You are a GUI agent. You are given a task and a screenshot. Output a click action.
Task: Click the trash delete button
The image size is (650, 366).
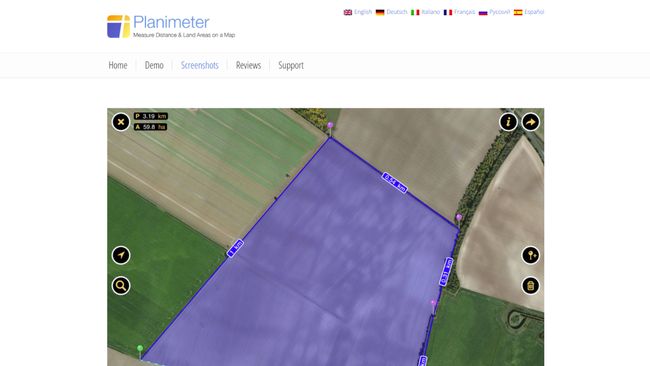(x=531, y=286)
